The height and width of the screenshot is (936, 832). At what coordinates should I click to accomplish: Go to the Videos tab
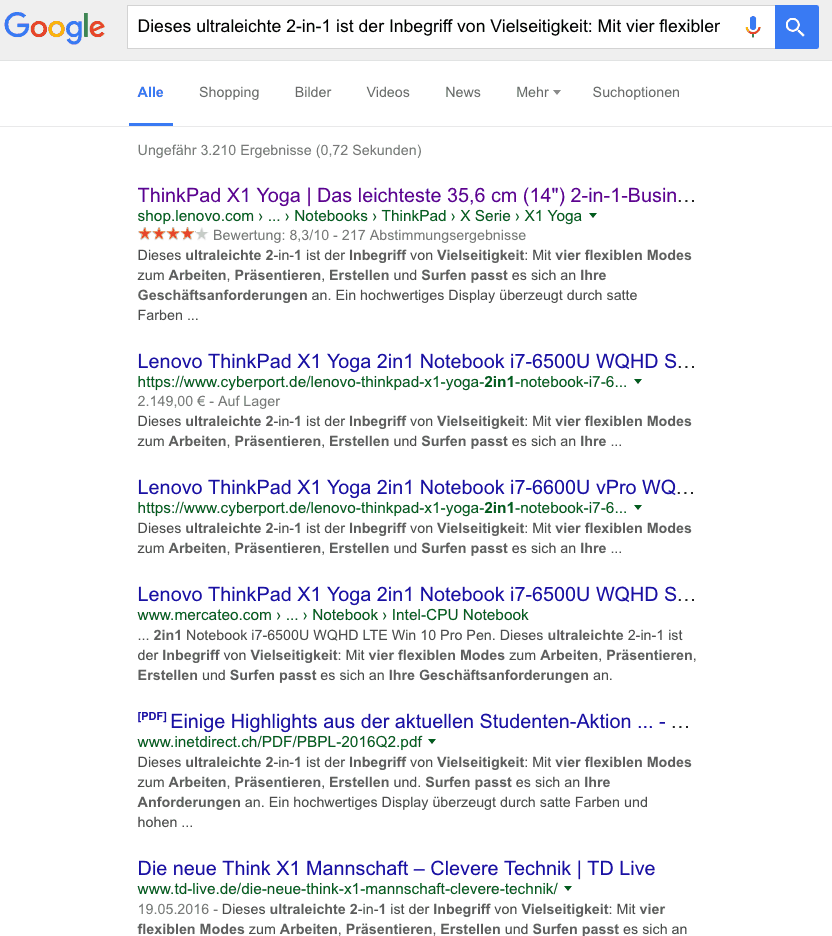[x=388, y=92]
